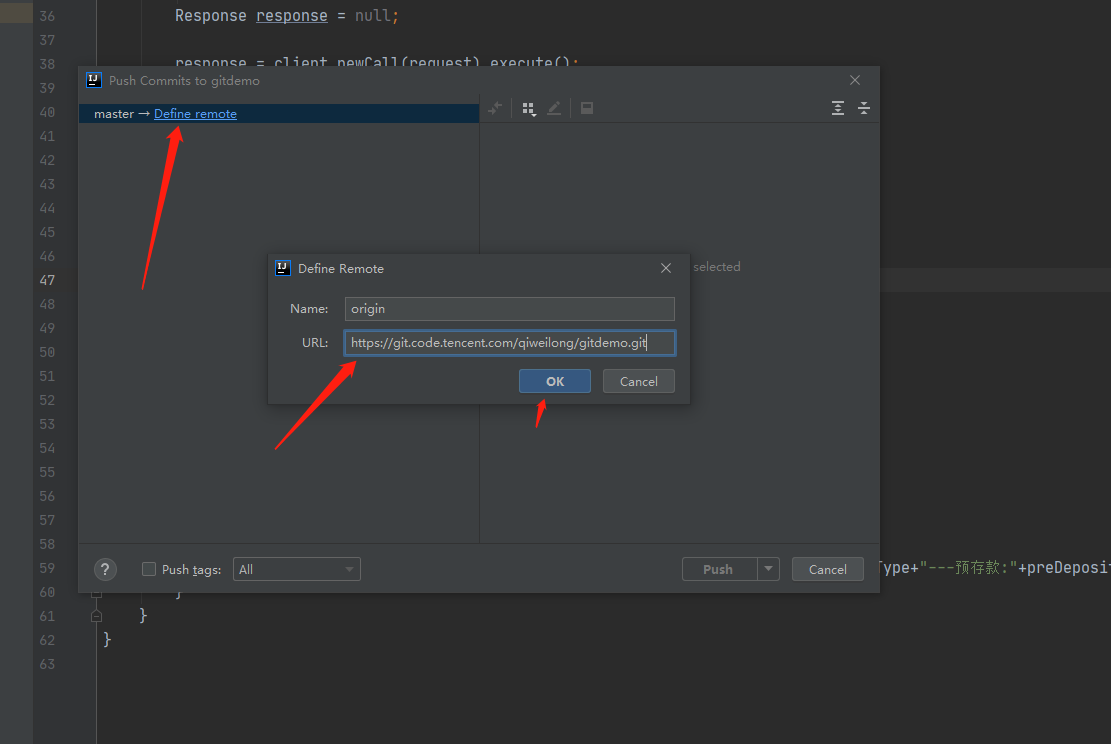1111x744 pixels.
Task: Focus the URL field with git address
Action: pos(509,343)
